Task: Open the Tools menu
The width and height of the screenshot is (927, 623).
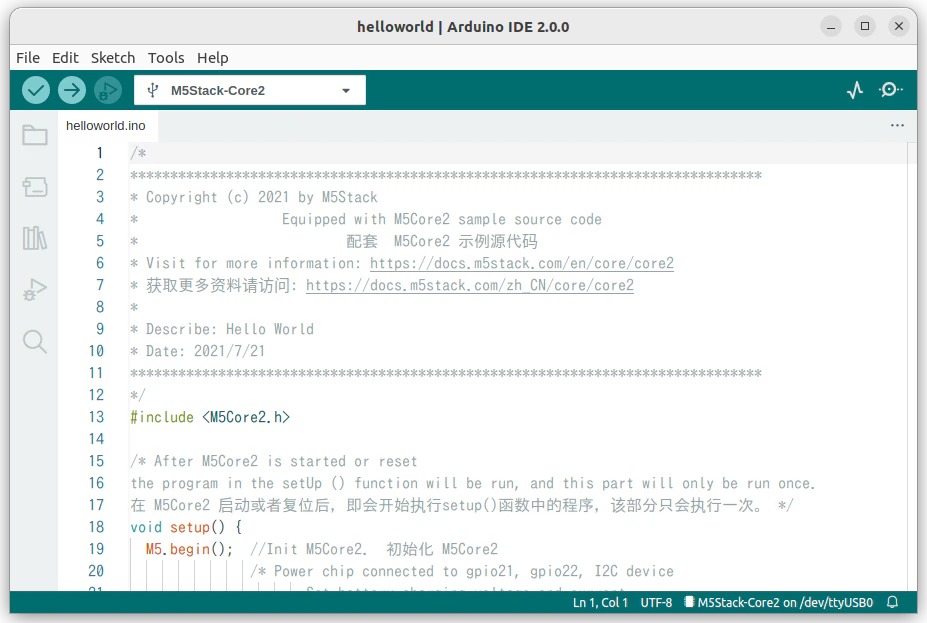Action: 166,58
